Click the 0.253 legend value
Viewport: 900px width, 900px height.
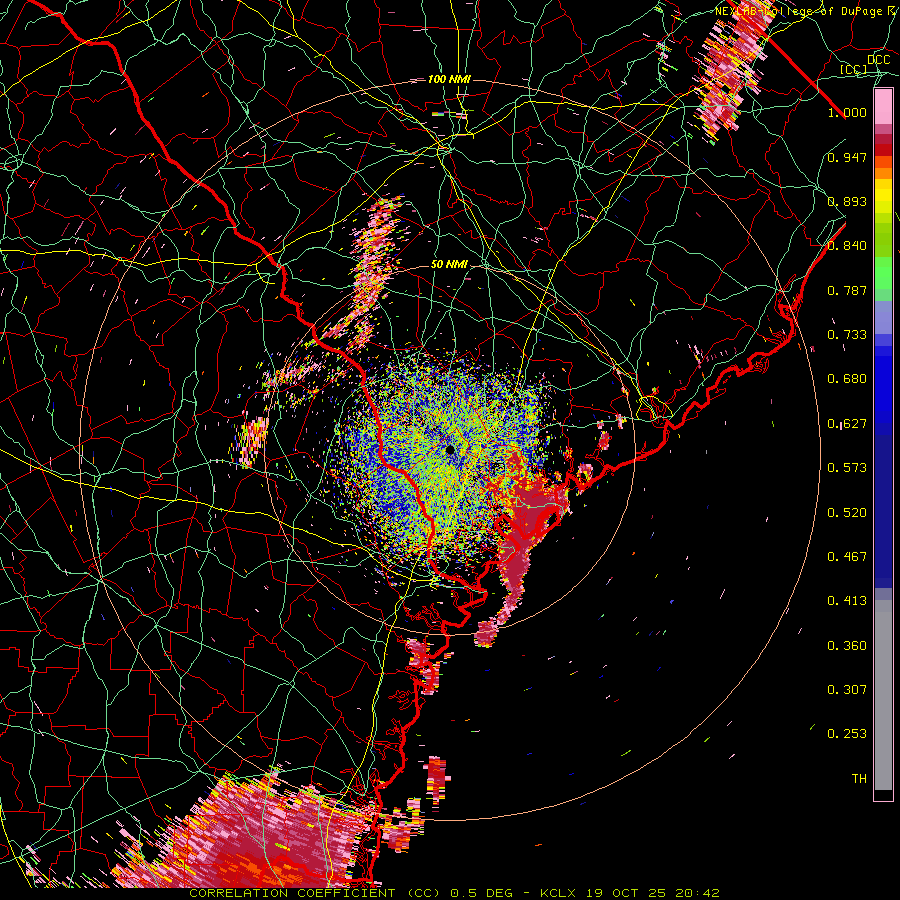[847, 734]
